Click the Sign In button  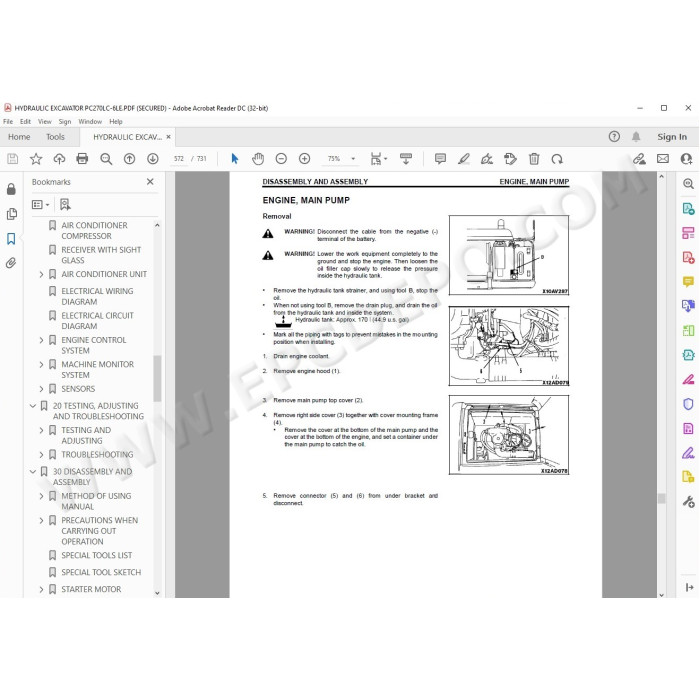coord(672,137)
